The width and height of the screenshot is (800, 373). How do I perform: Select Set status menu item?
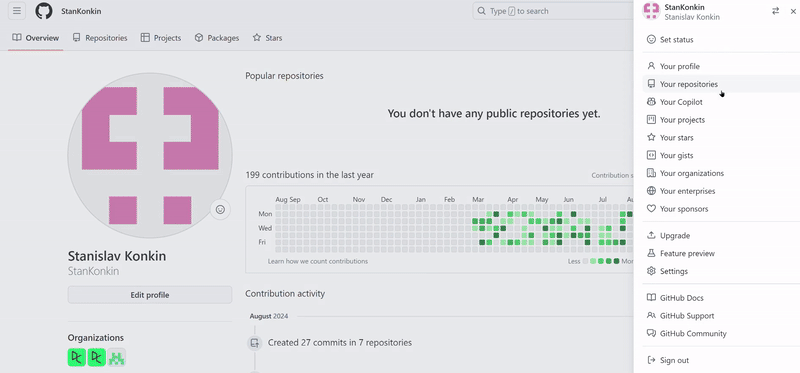tap(720, 39)
